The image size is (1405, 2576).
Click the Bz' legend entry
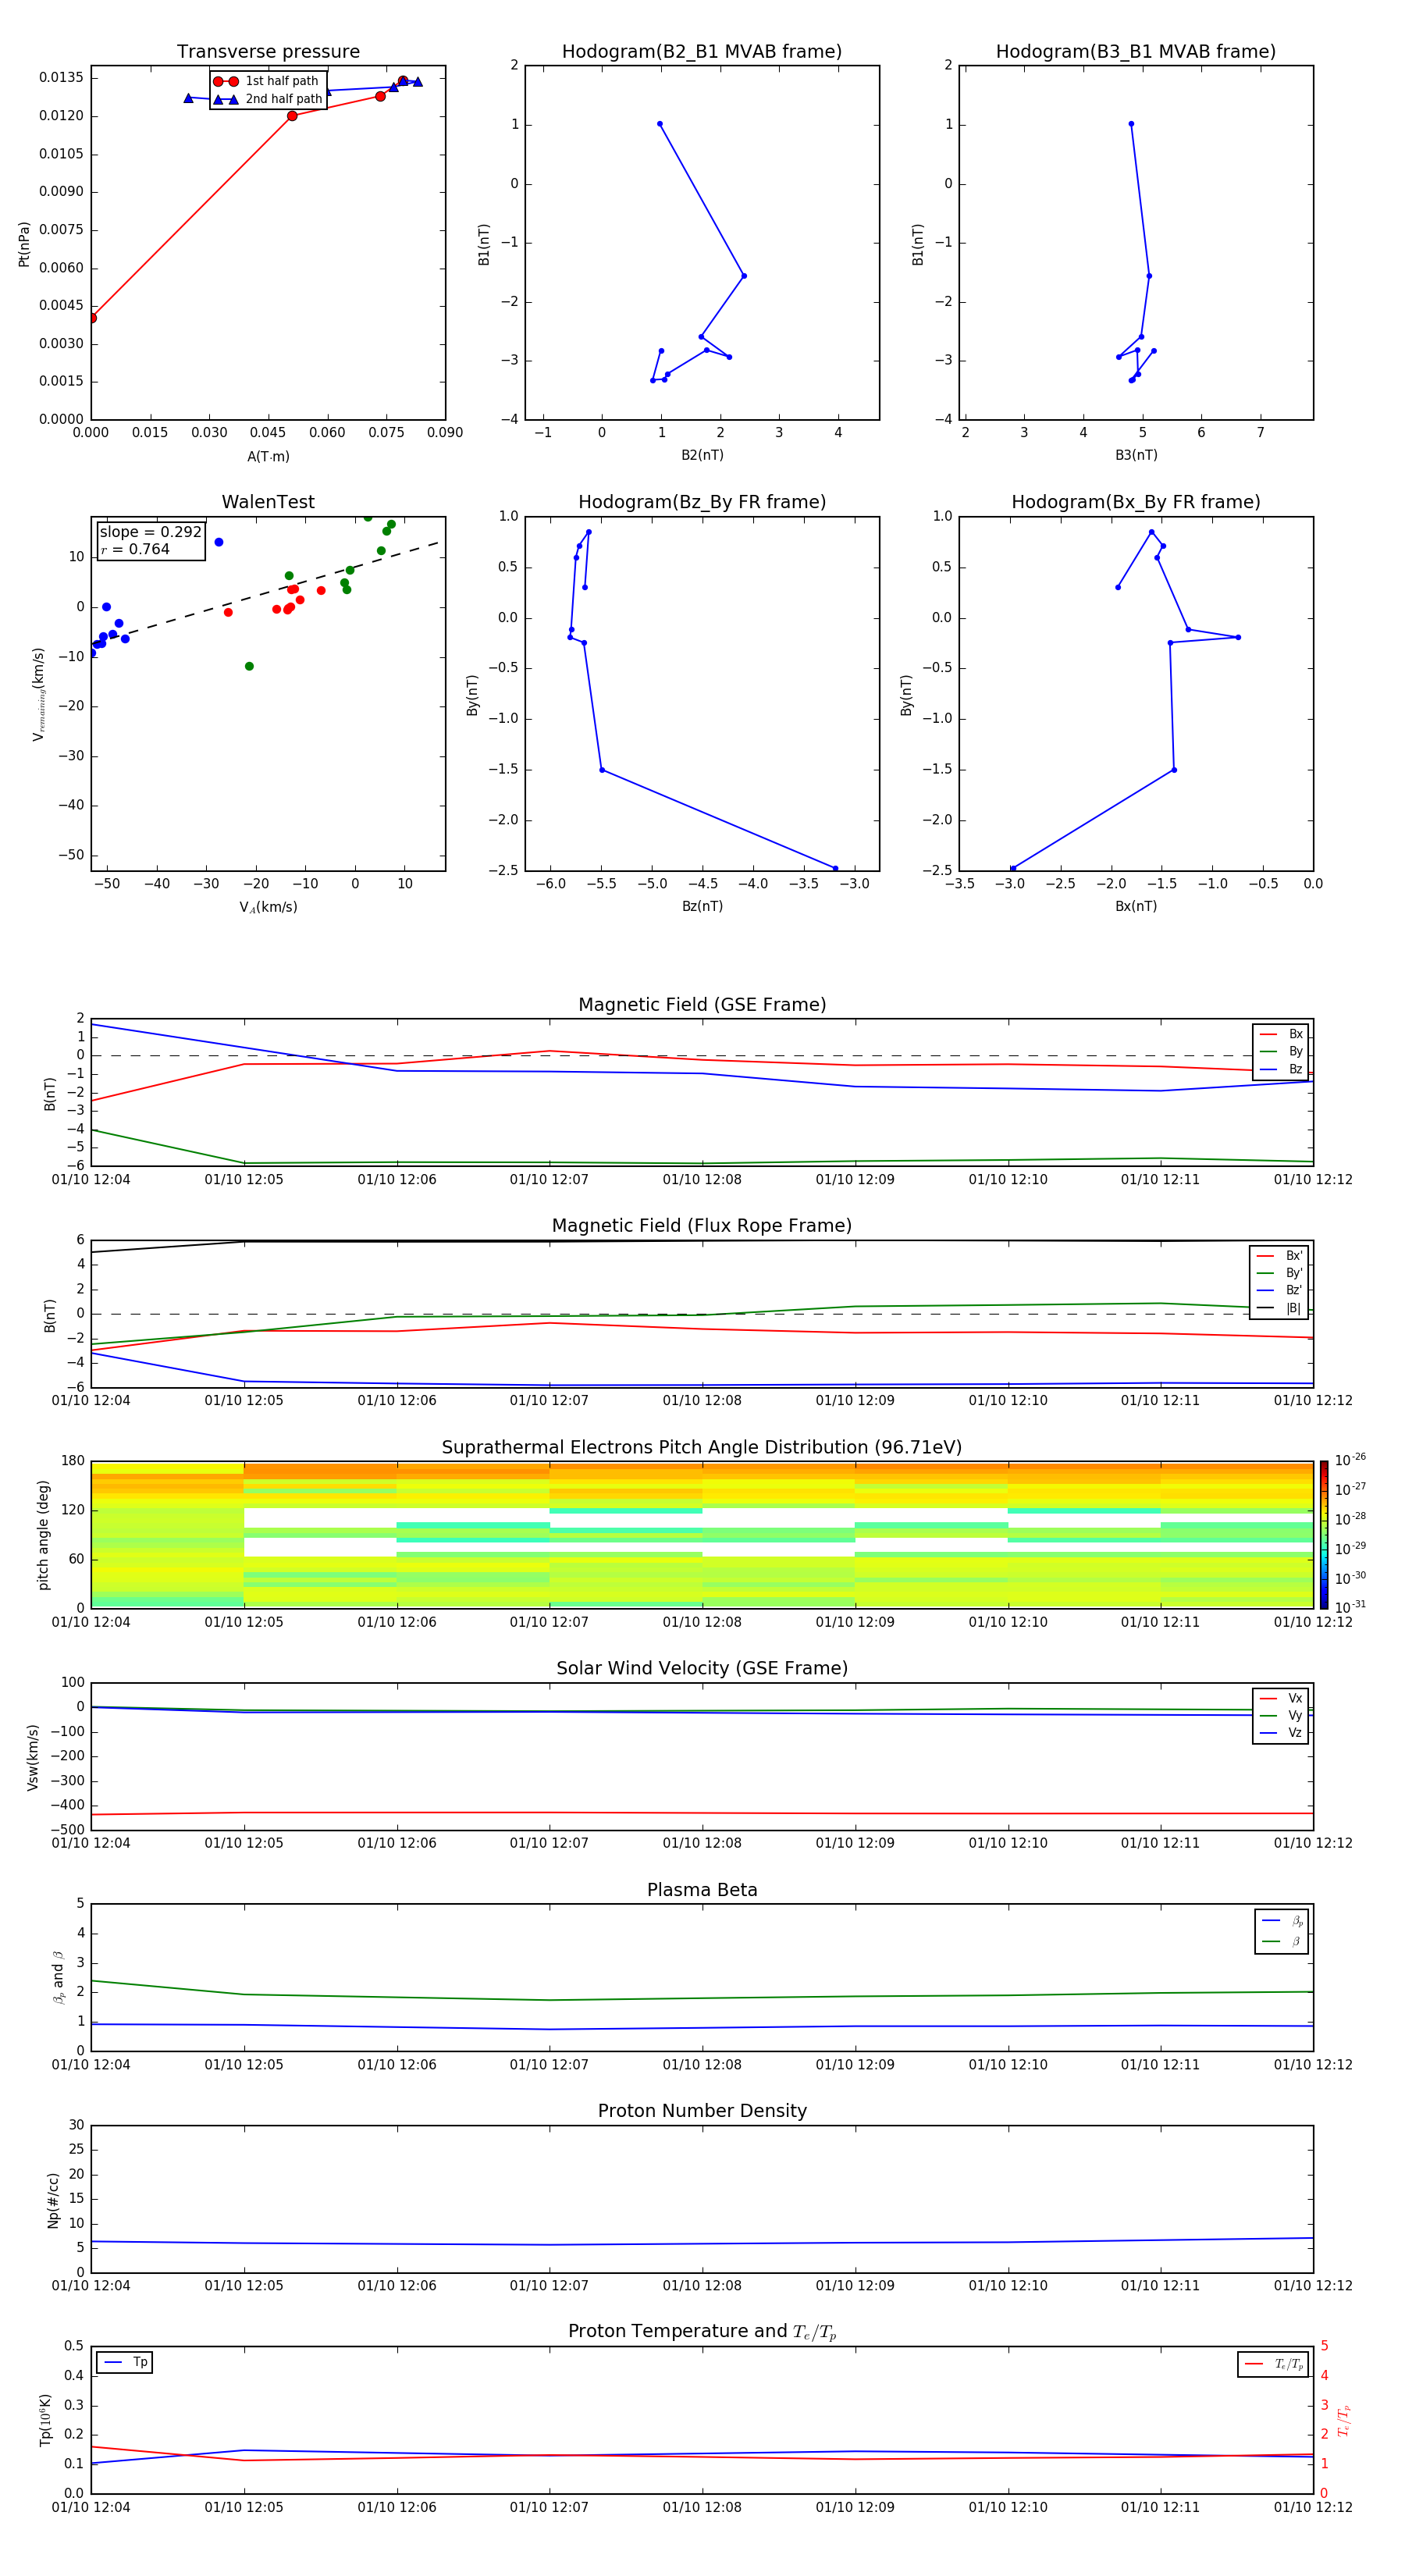(1280, 1290)
